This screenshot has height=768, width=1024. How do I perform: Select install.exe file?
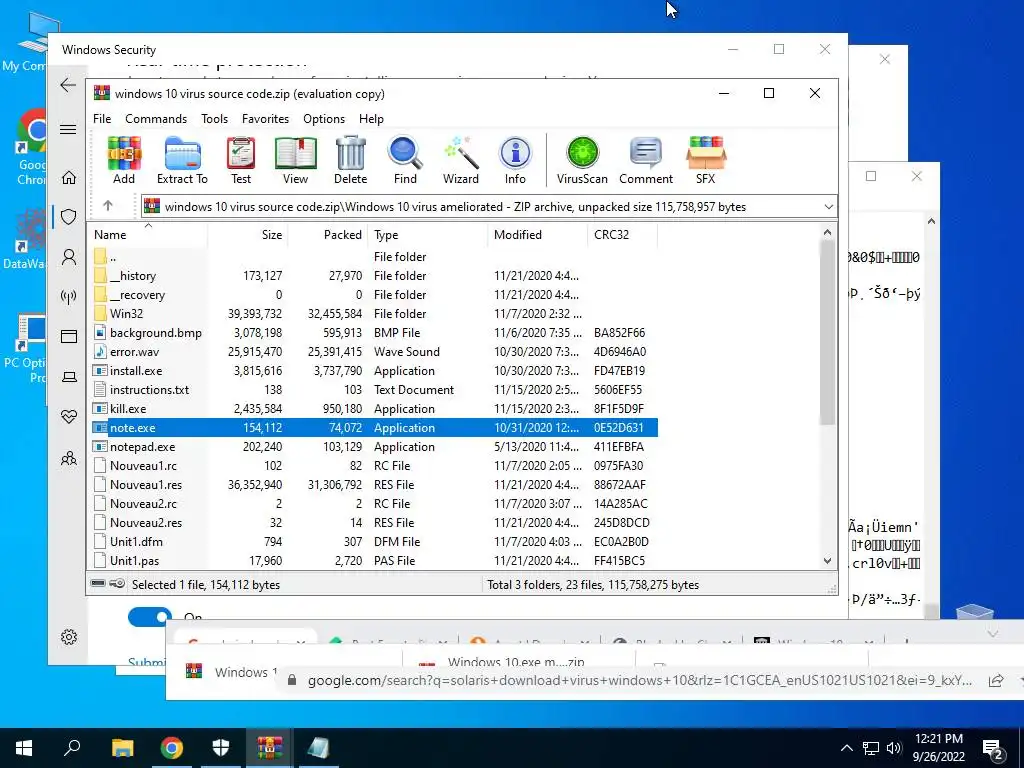372,370
